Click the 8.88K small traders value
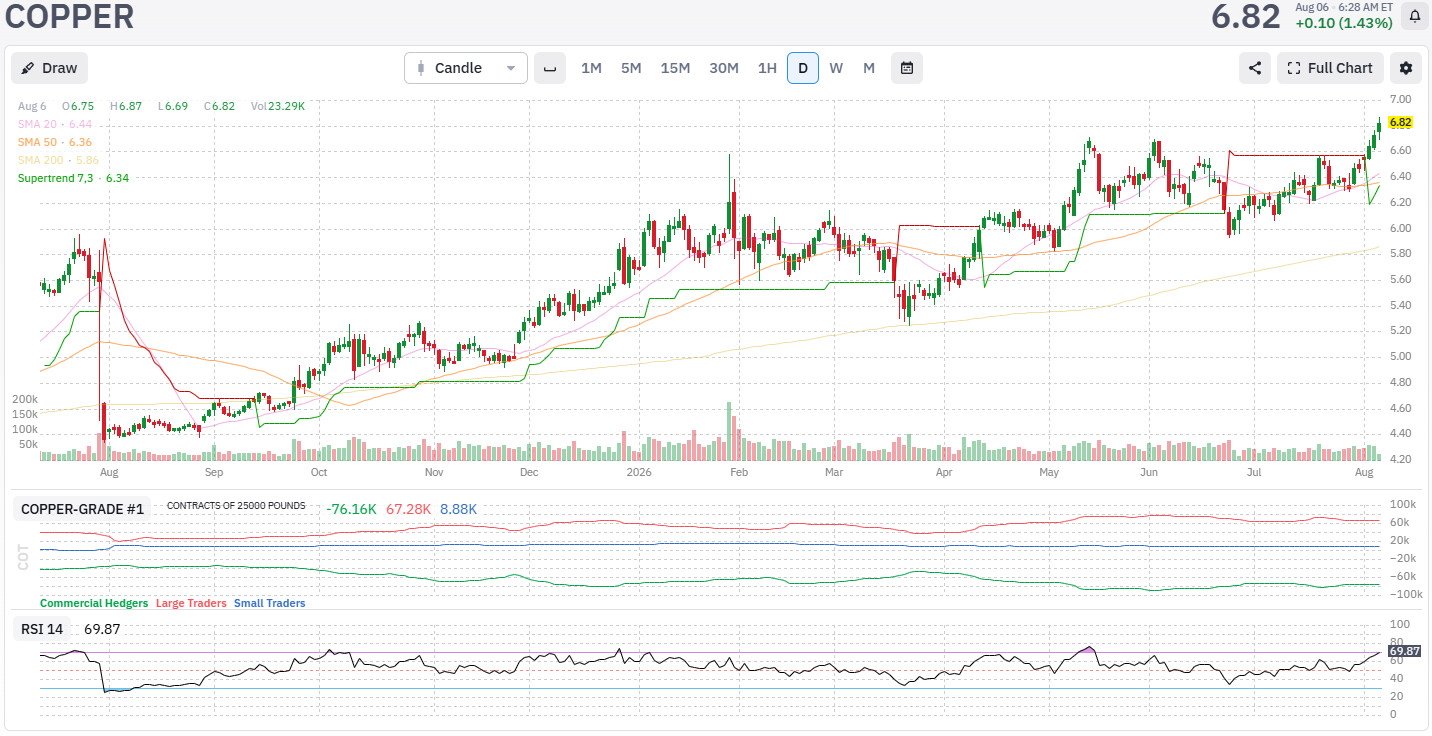 pos(458,509)
